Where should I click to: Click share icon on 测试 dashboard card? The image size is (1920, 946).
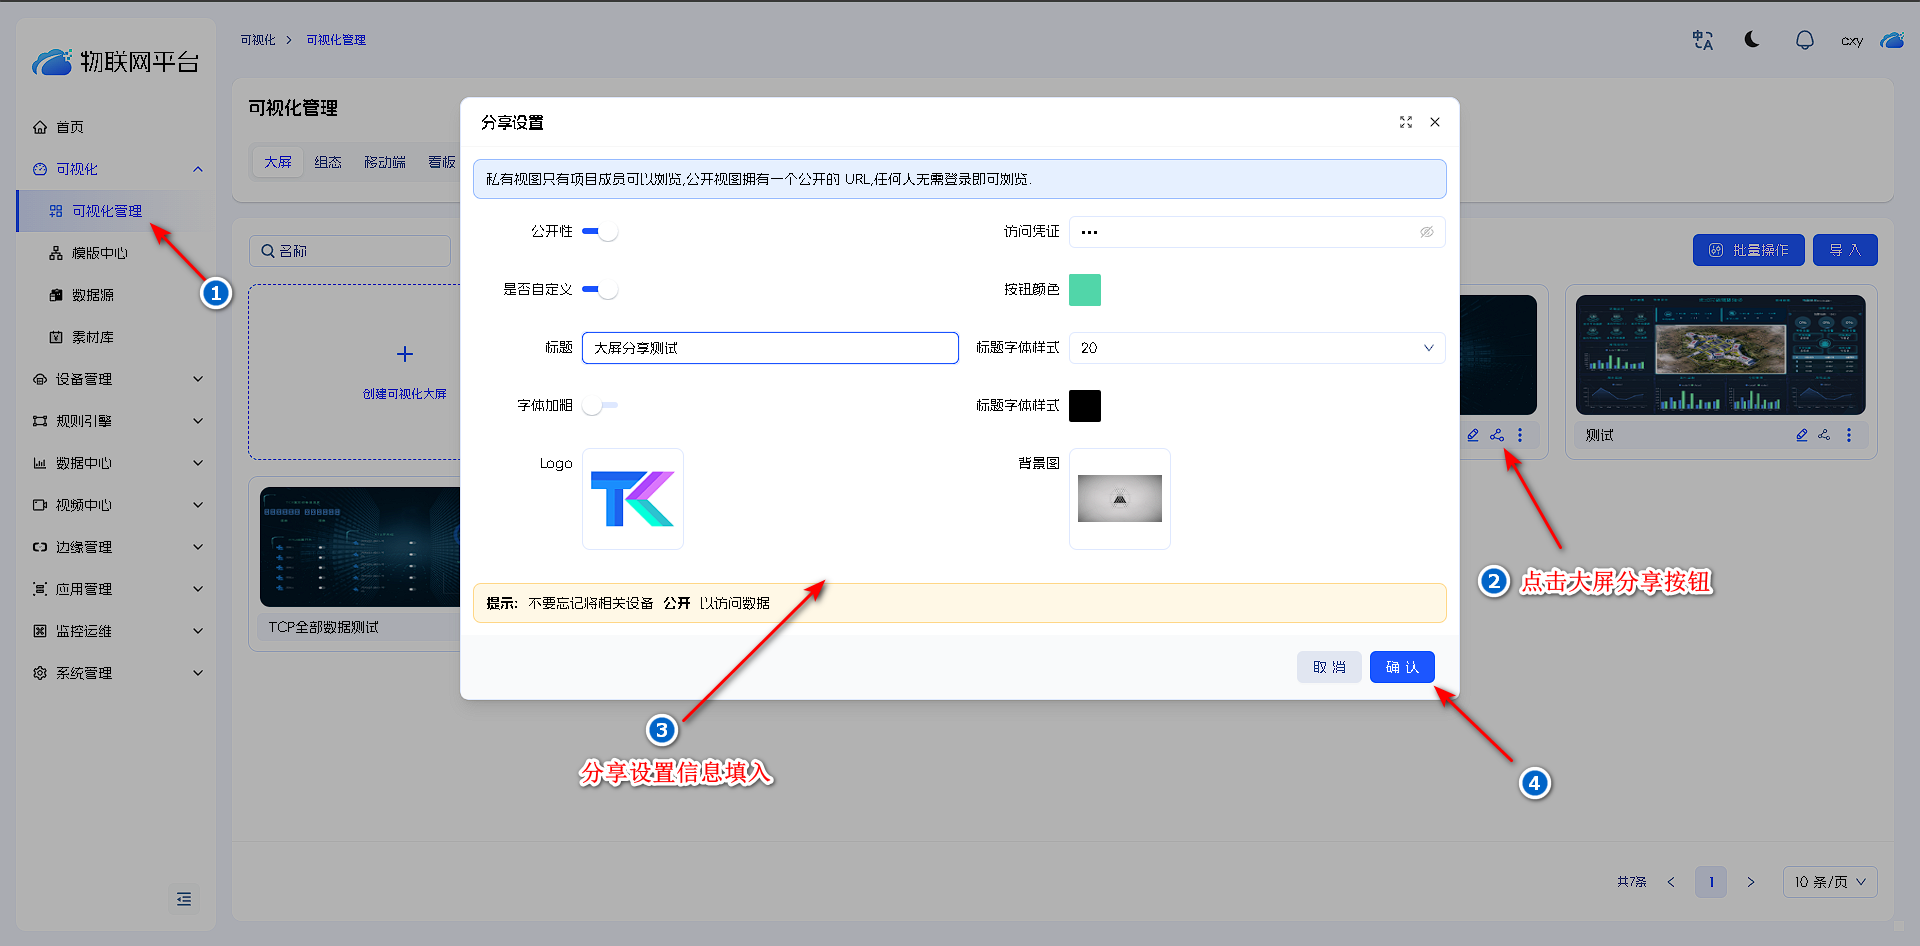[1824, 435]
